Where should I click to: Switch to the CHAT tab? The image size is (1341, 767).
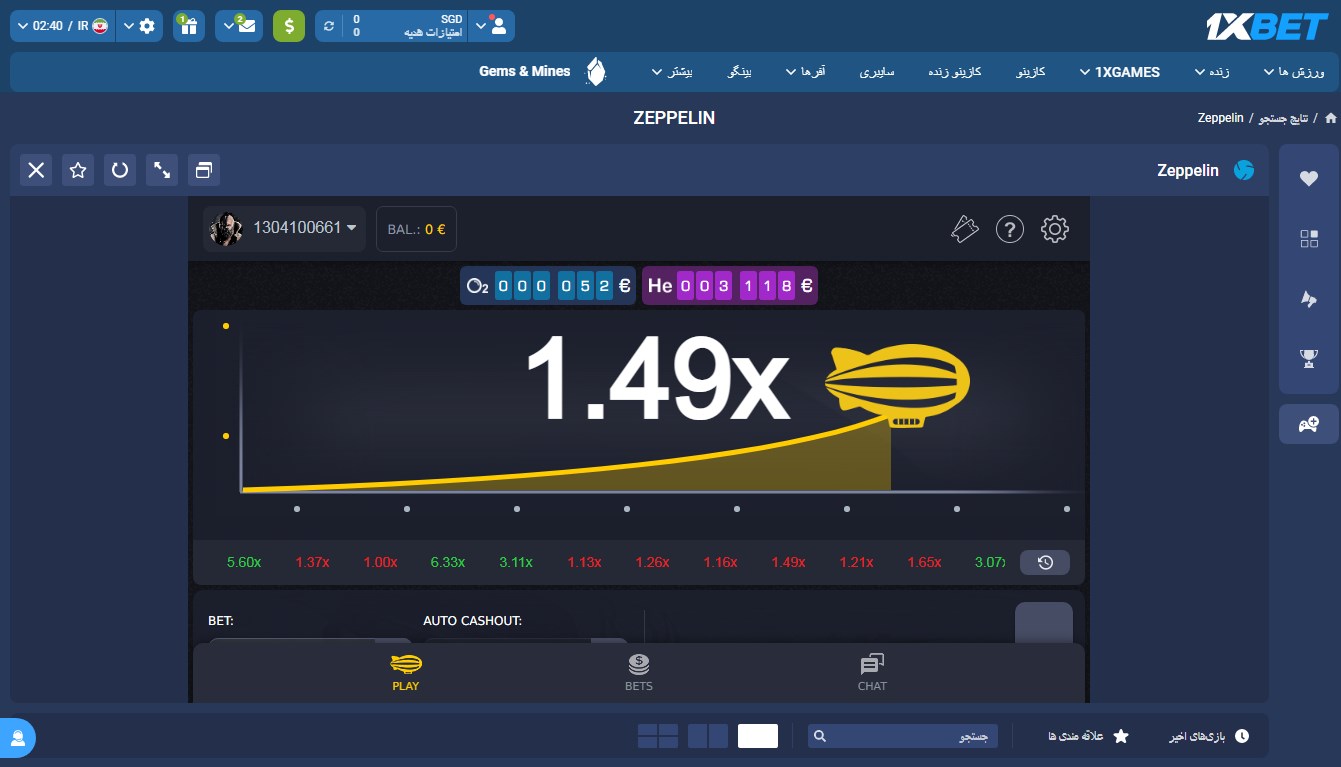[872, 672]
